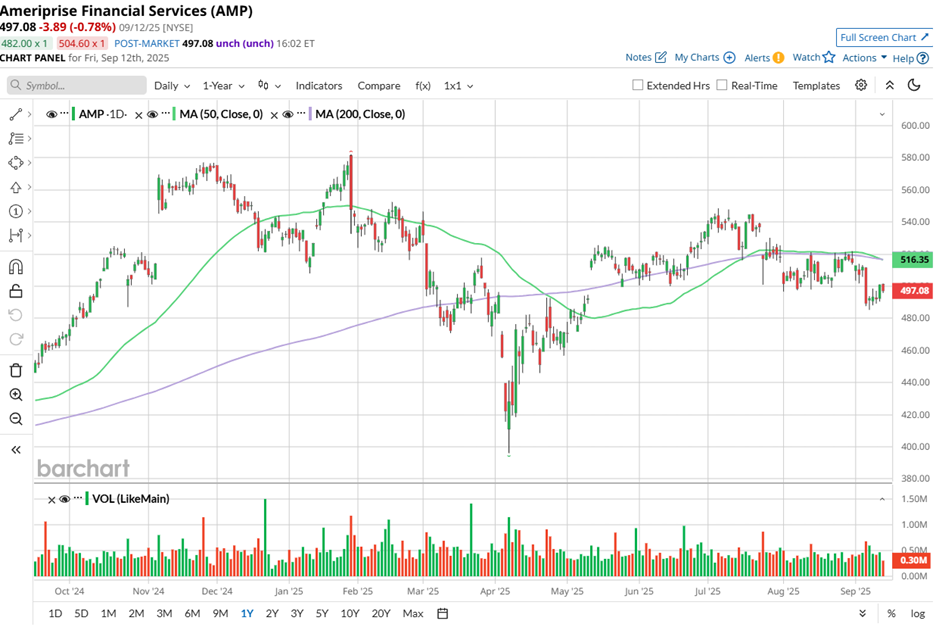Select the trend line drawing tool
The image size is (936, 627).
tap(16, 114)
